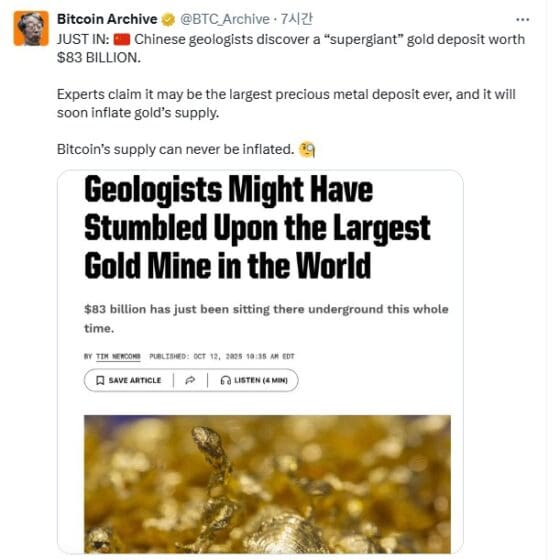This screenshot has width=560, height=560.
Task: Click the monocle face emoji
Action: [x=307, y=150]
